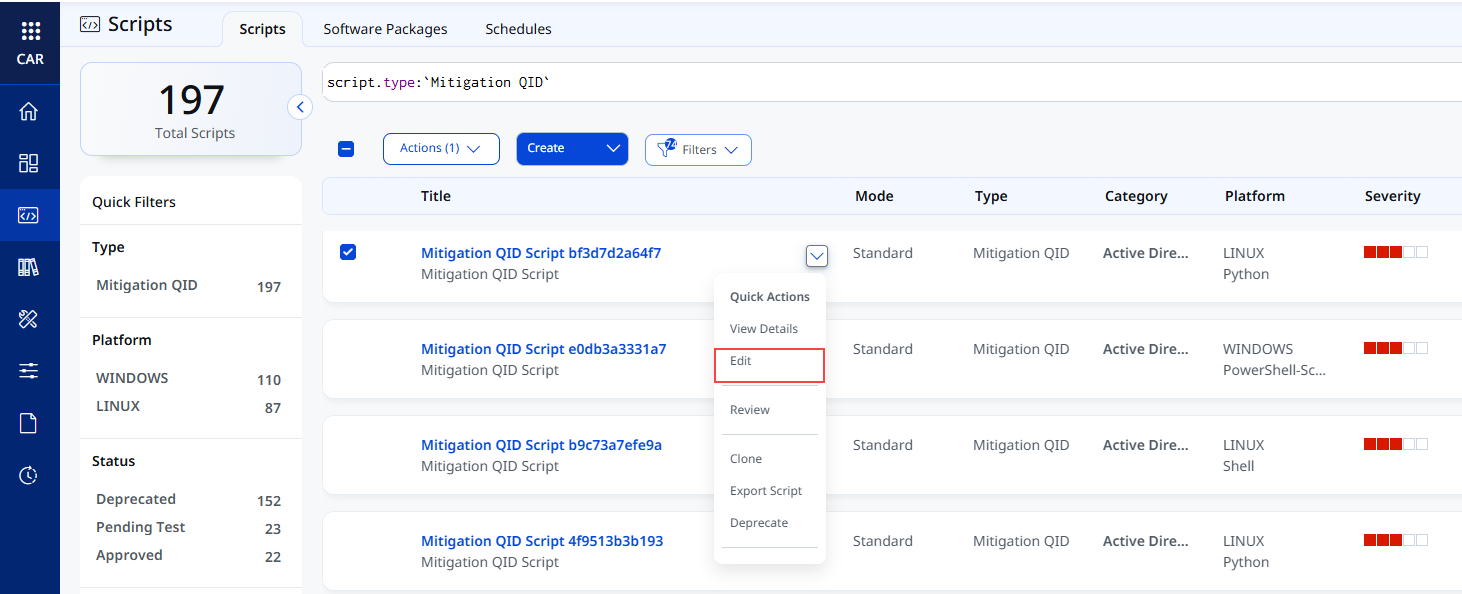Click the Scripts page header icon

point(90,25)
